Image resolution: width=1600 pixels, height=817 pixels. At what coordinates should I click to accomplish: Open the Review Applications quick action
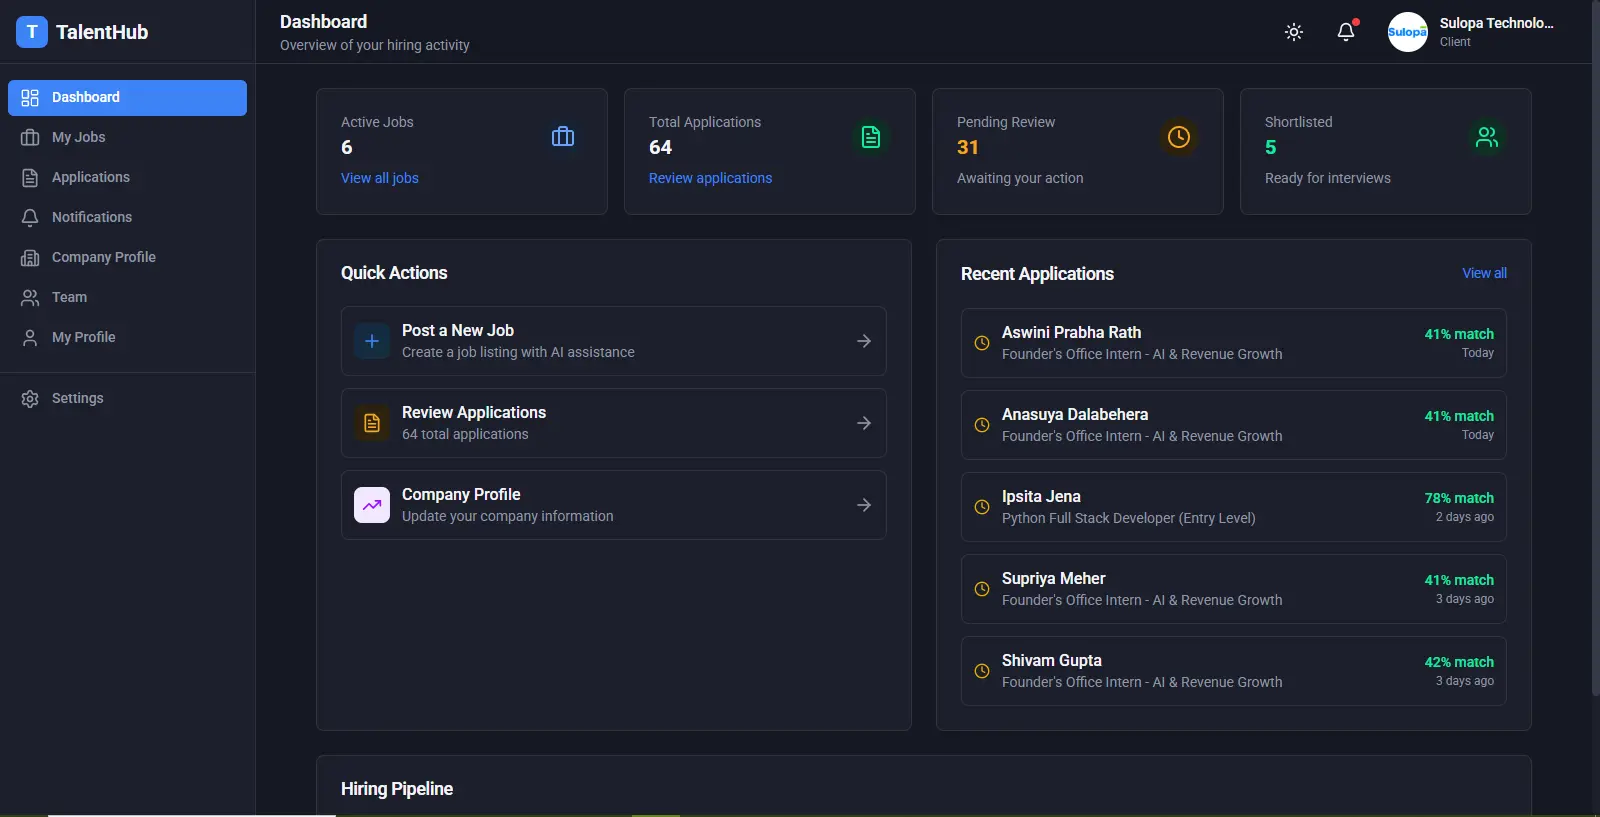tap(614, 423)
